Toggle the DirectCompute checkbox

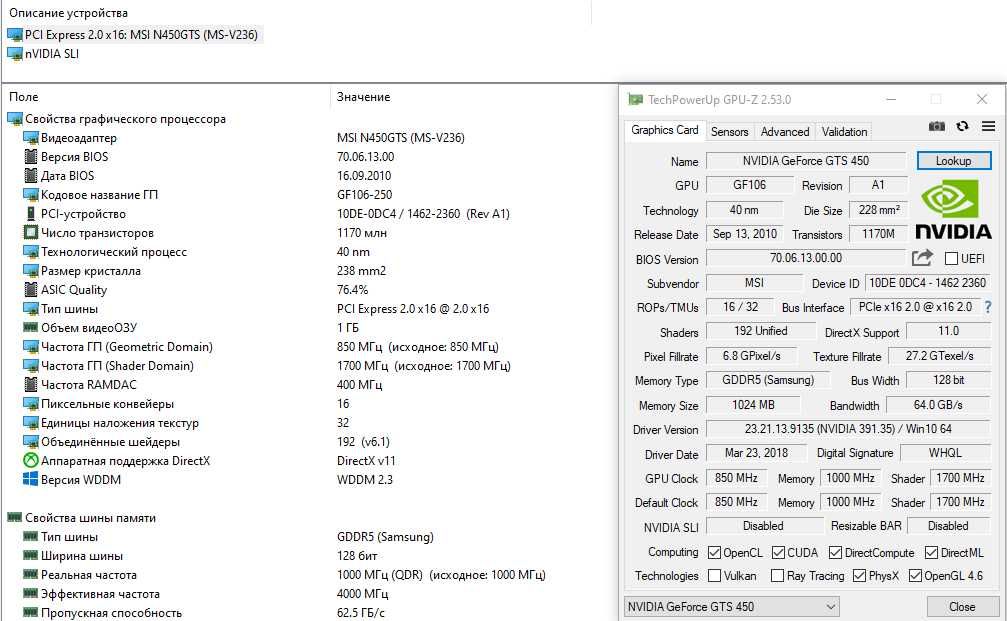(836, 553)
